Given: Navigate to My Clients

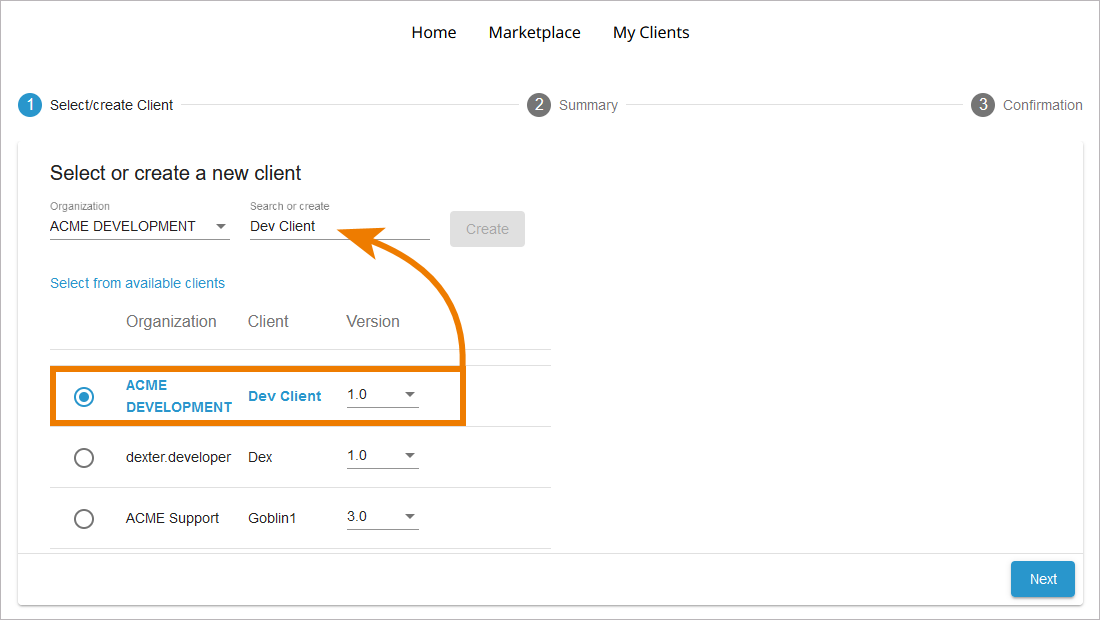Looking at the screenshot, I should [651, 33].
